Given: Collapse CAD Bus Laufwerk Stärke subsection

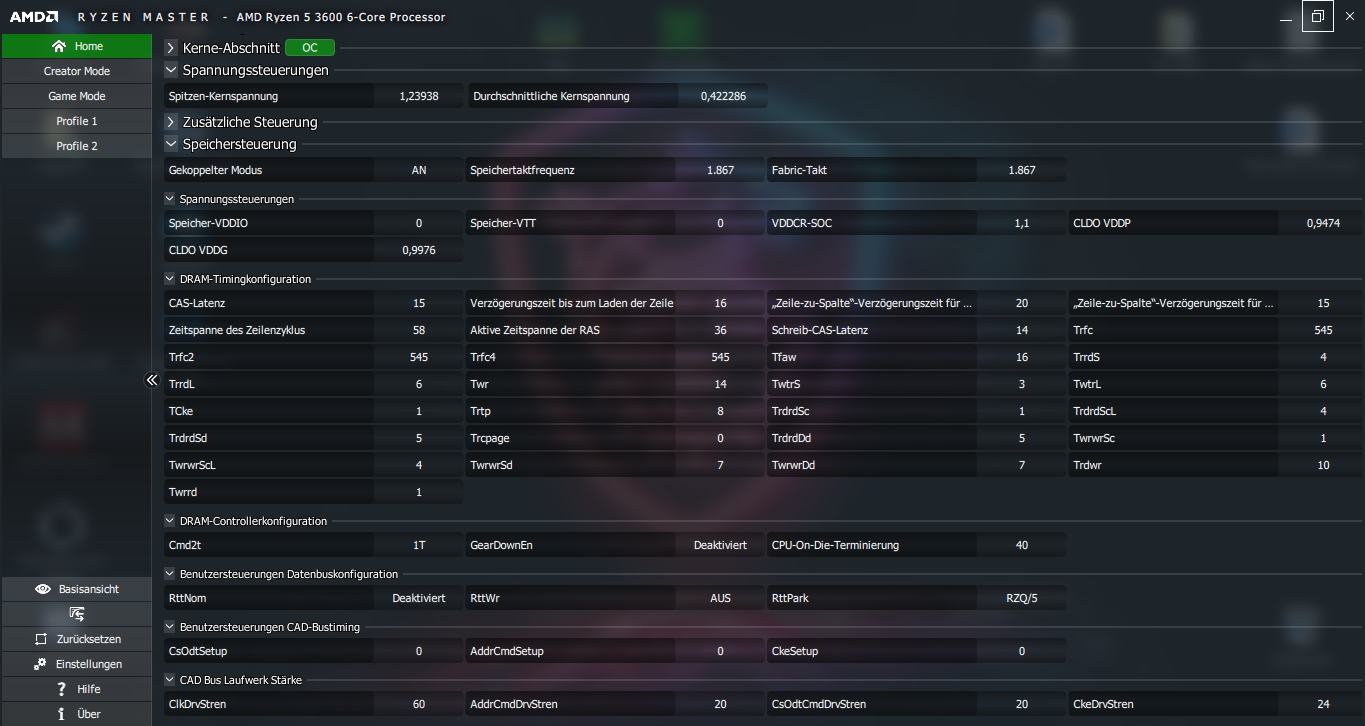Looking at the screenshot, I should 170,680.
